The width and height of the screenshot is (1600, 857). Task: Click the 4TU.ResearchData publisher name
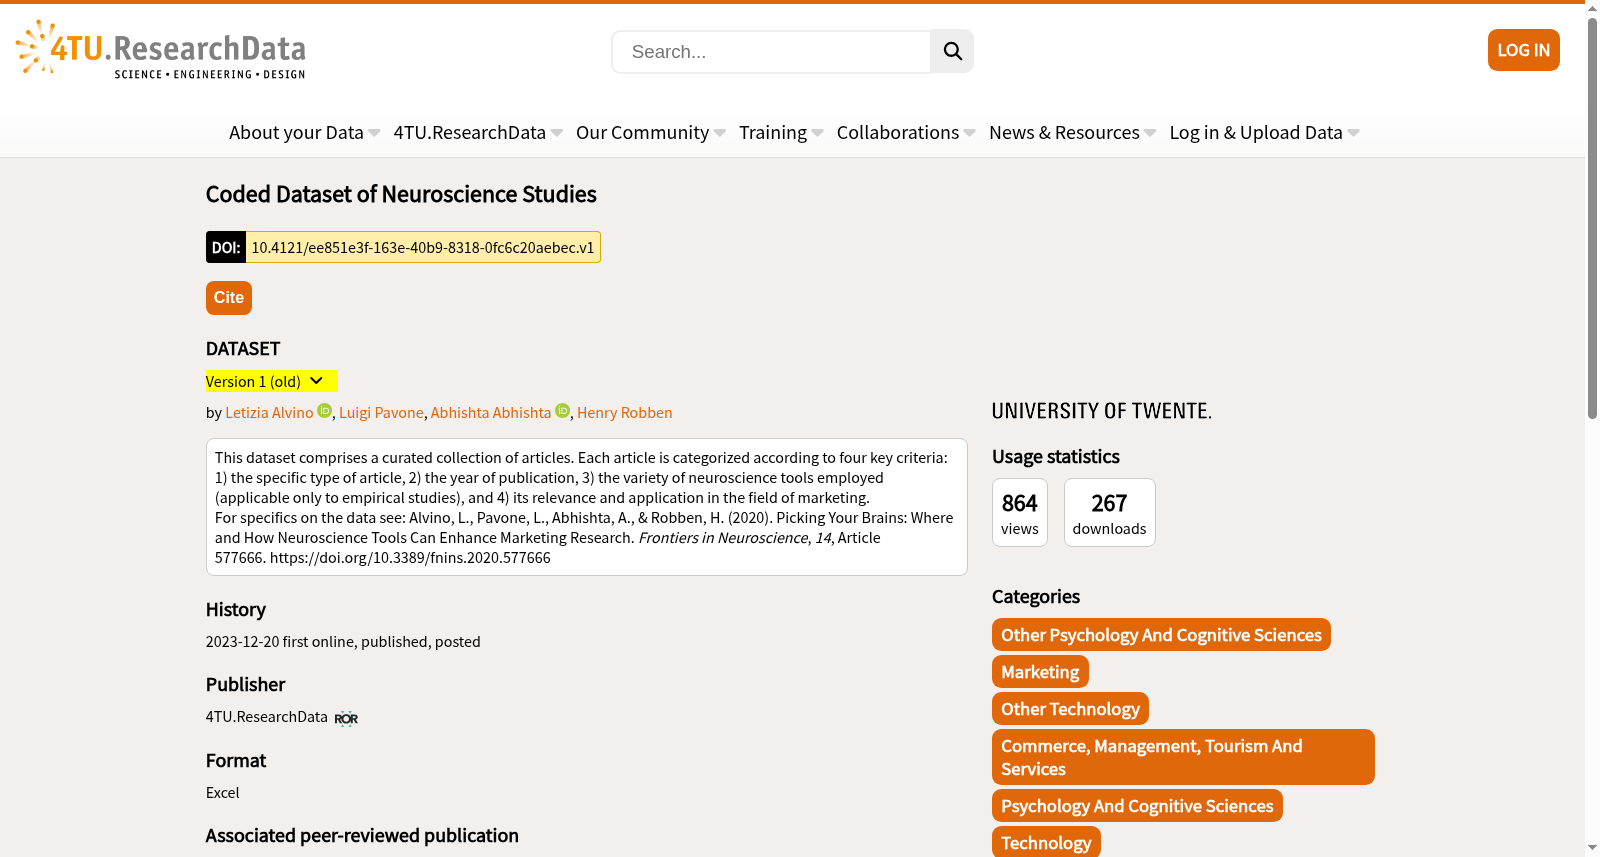point(267,717)
